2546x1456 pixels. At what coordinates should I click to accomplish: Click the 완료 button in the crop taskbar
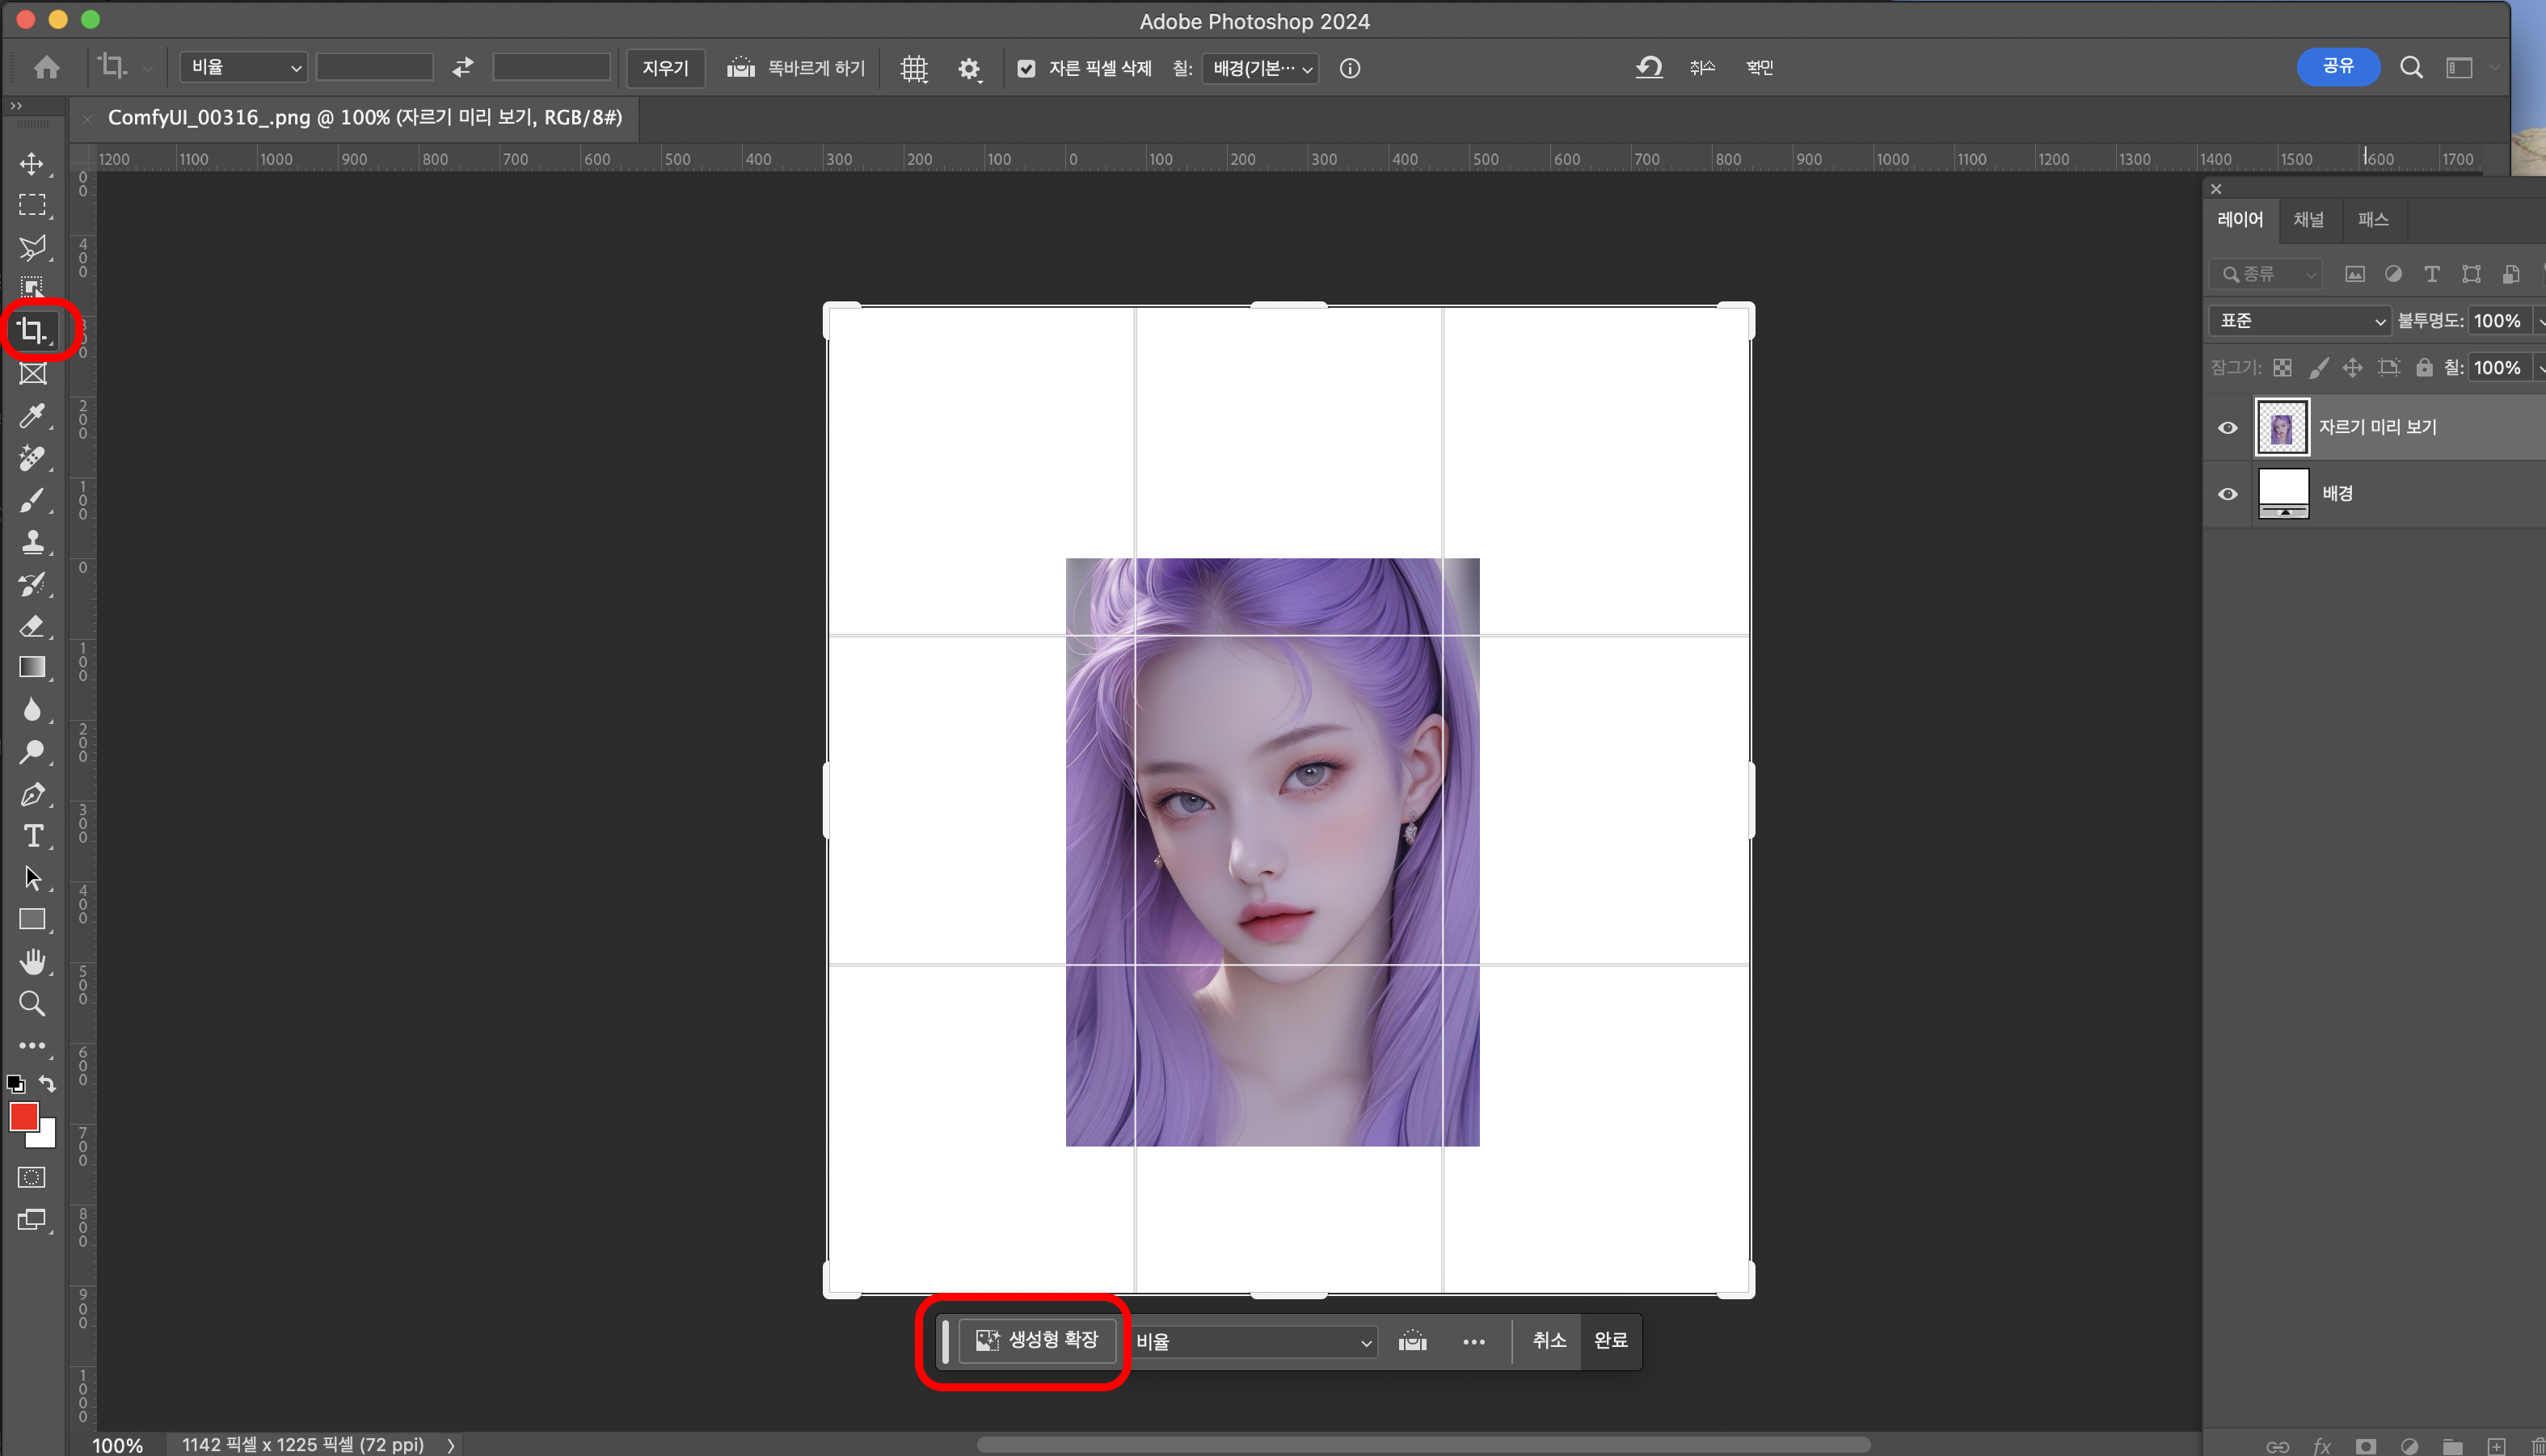(x=1609, y=1340)
